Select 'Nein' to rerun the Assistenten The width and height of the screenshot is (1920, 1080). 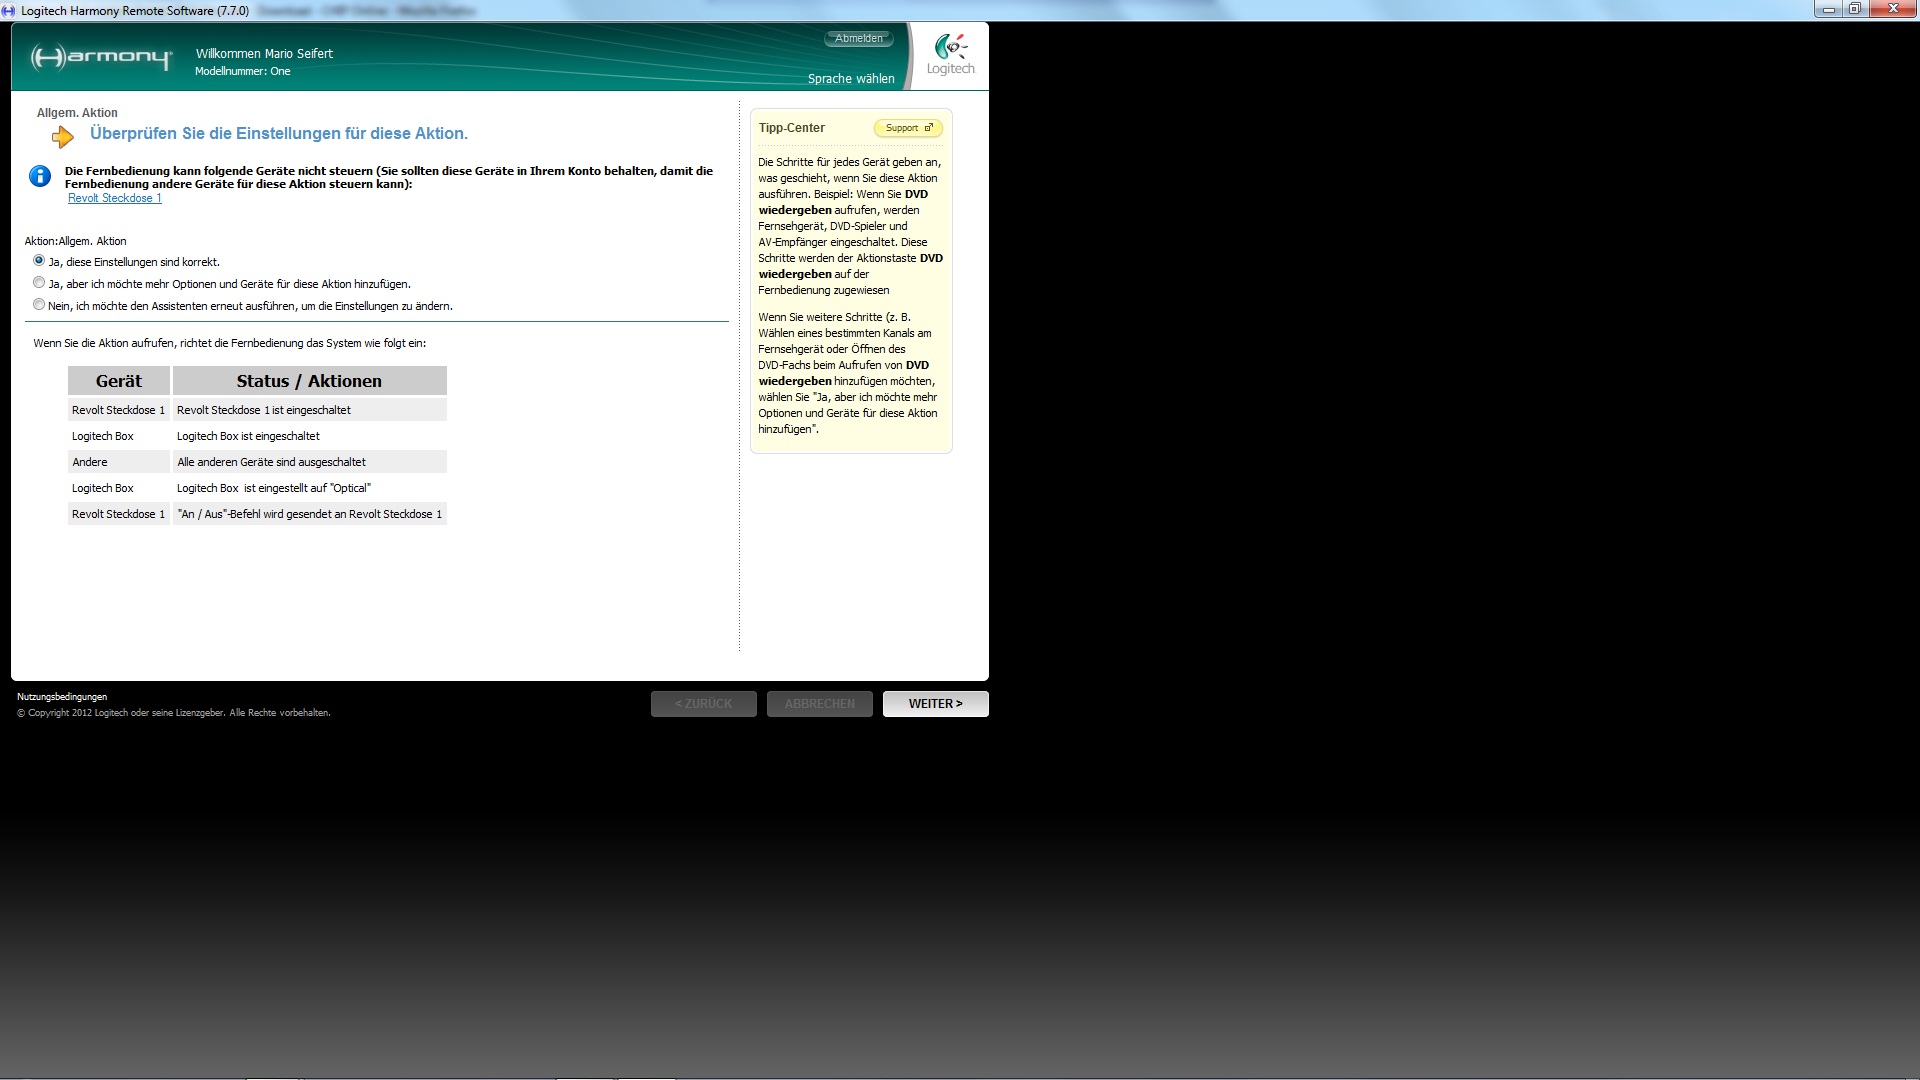pos(39,305)
